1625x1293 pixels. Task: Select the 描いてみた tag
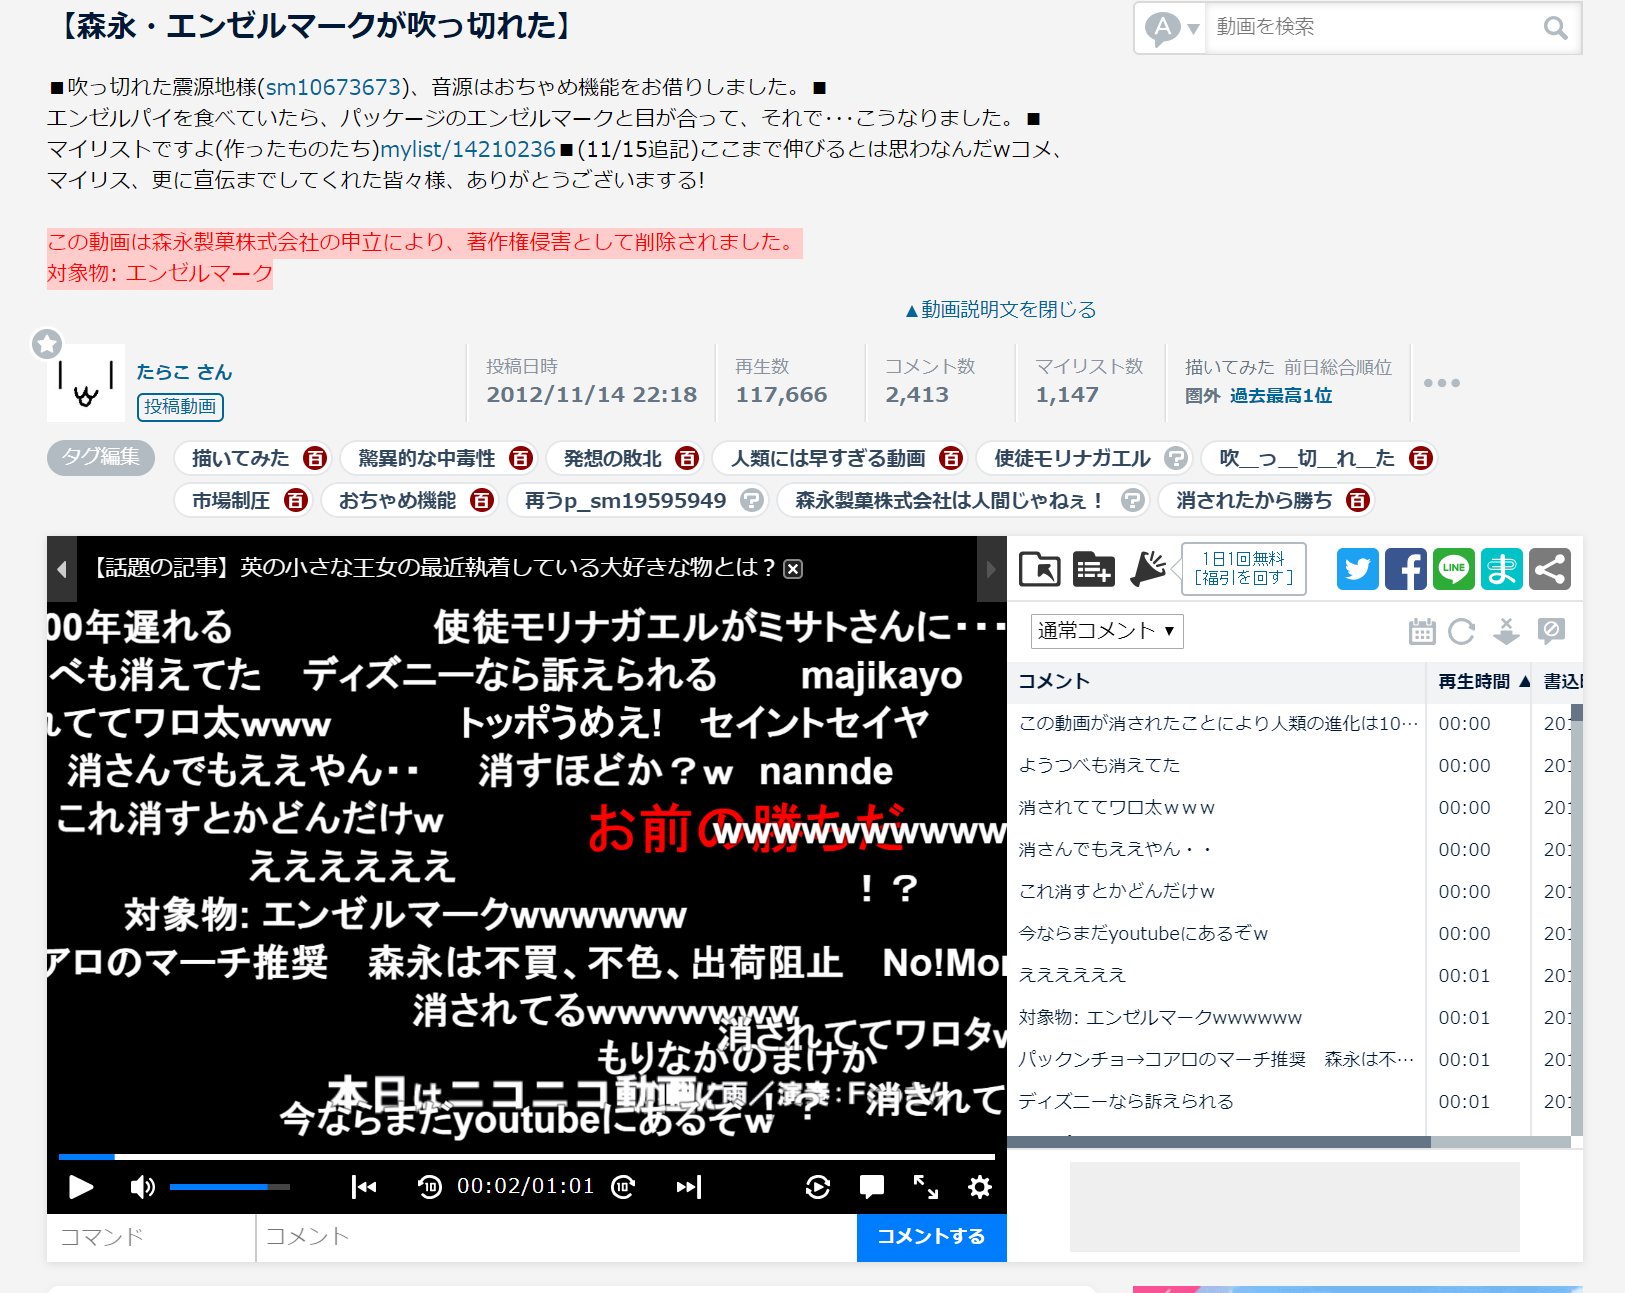(x=240, y=458)
